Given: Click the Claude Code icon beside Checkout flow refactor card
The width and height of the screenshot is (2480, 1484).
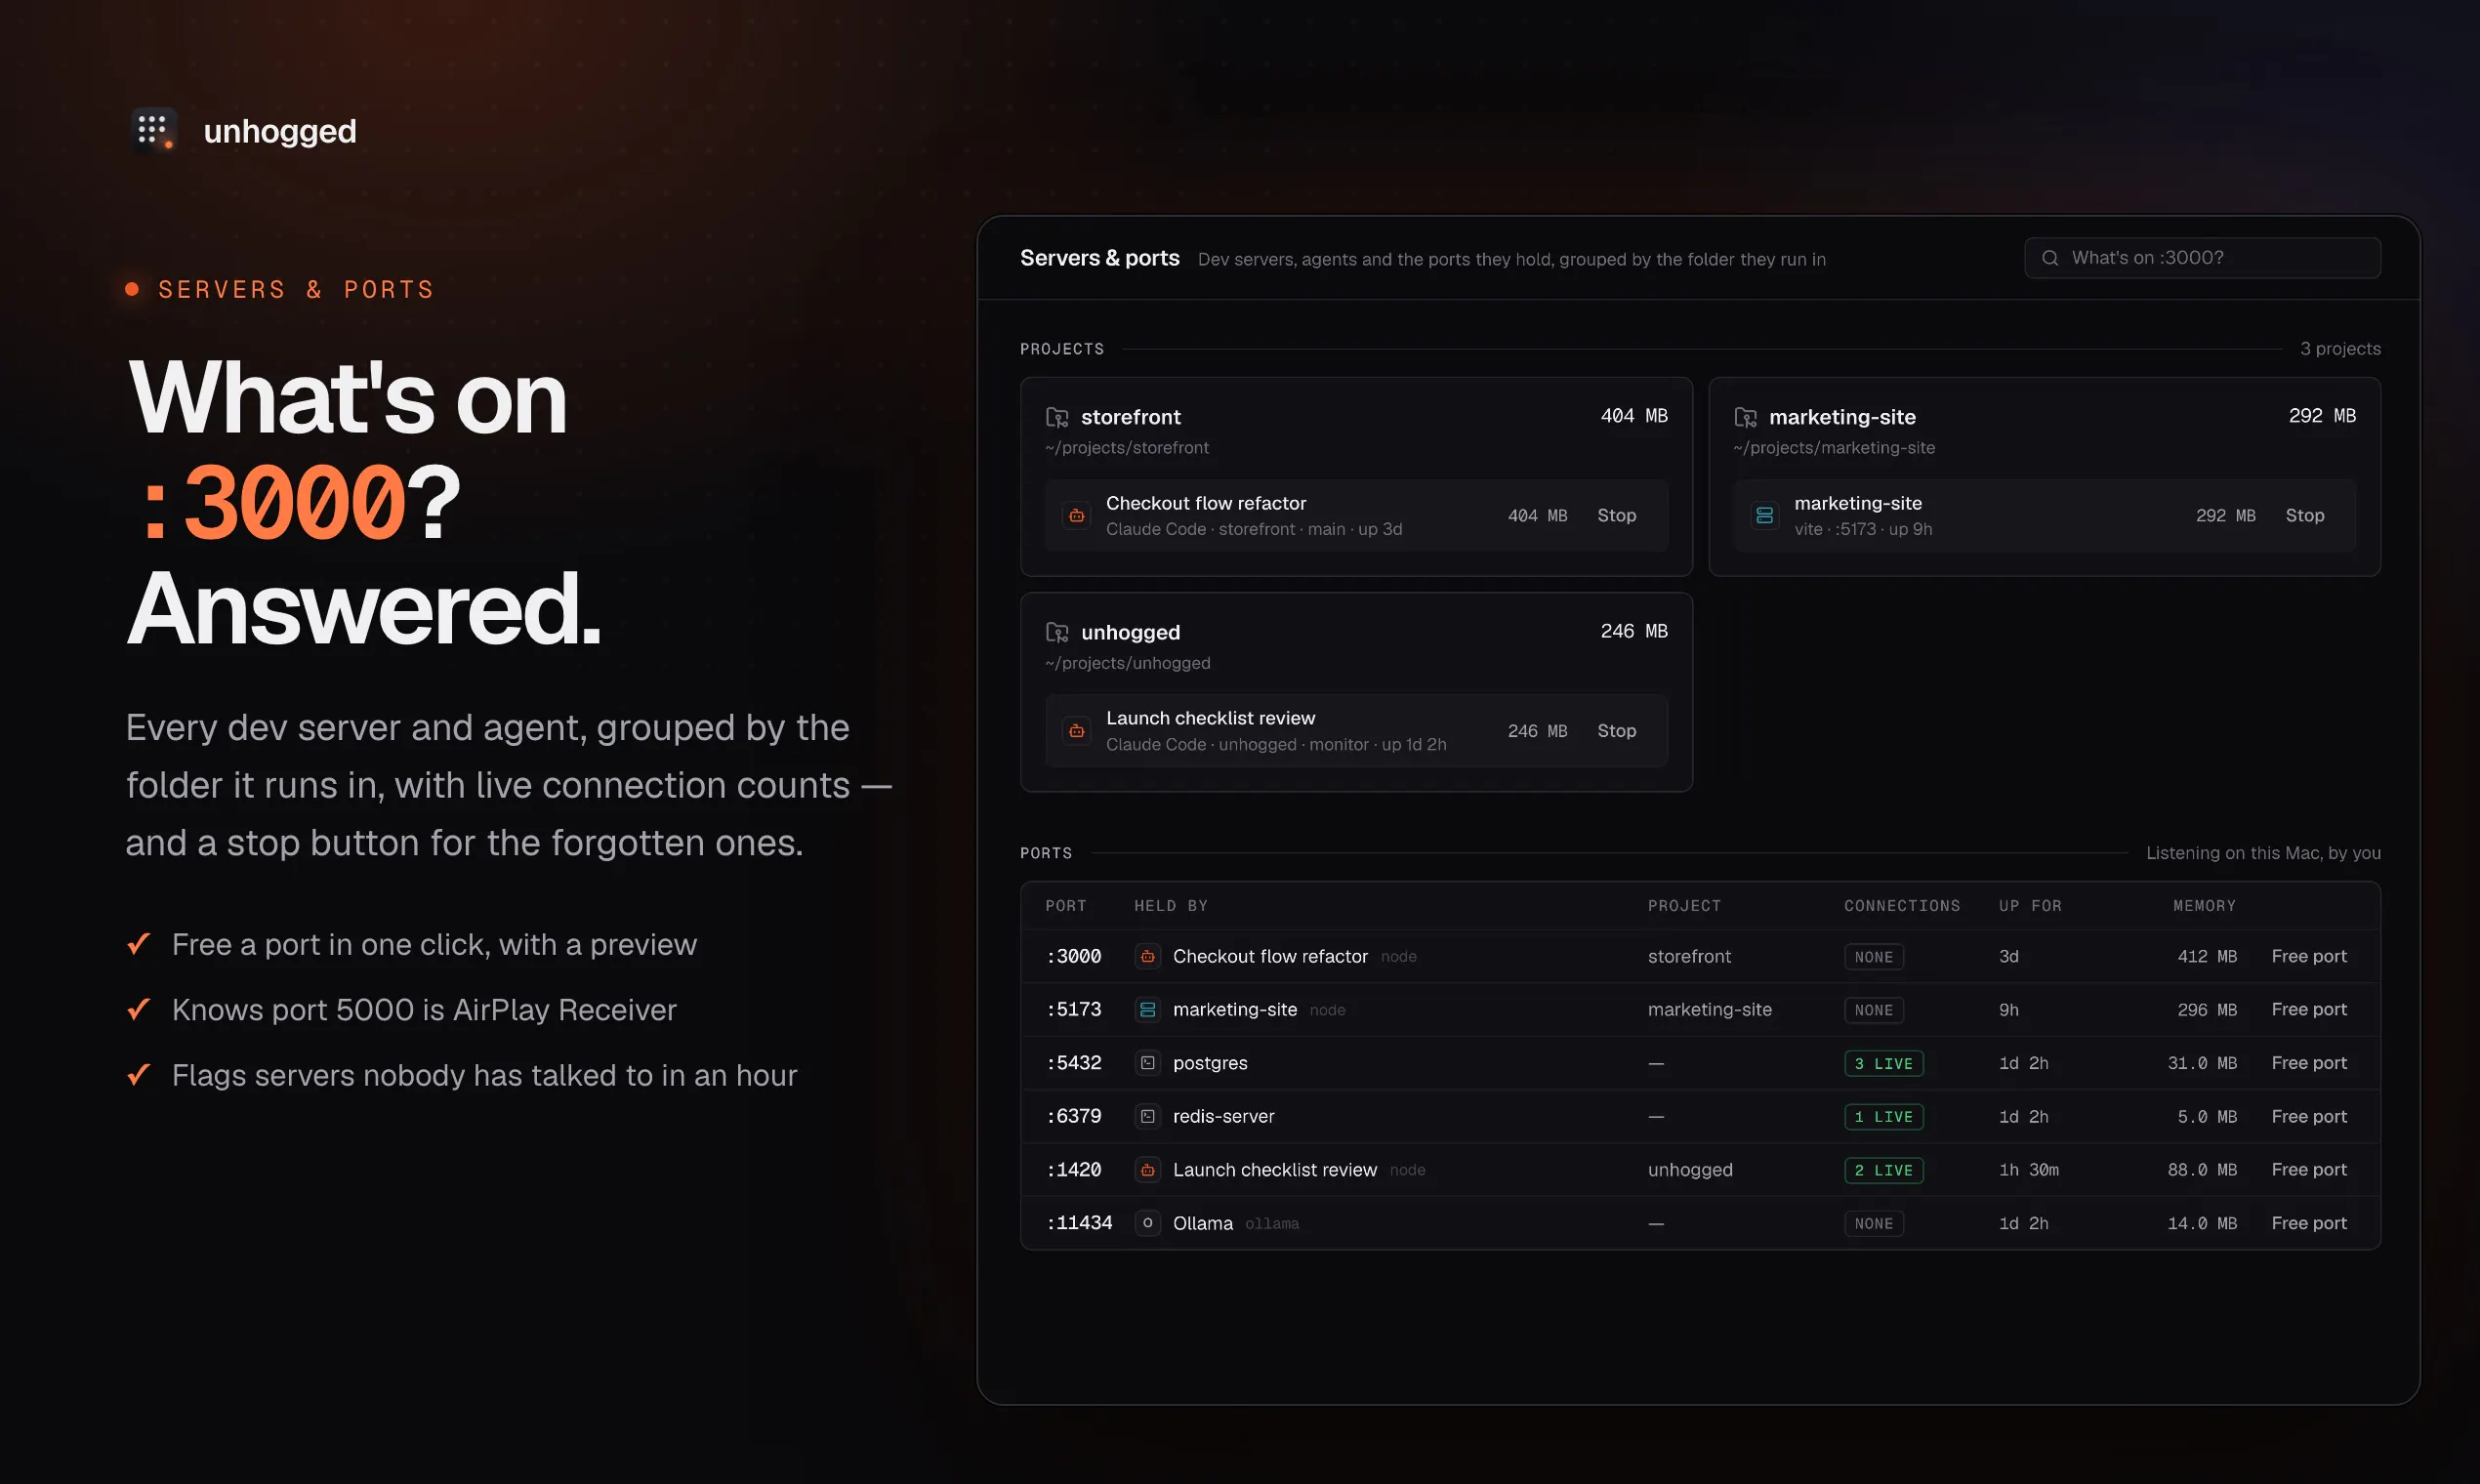Looking at the screenshot, I should pos(1076,516).
